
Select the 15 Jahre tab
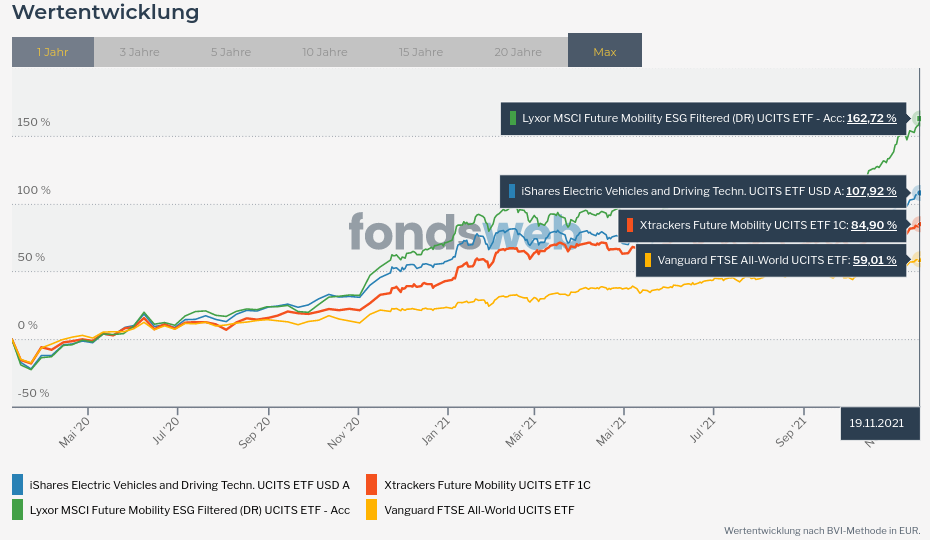(420, 51)
